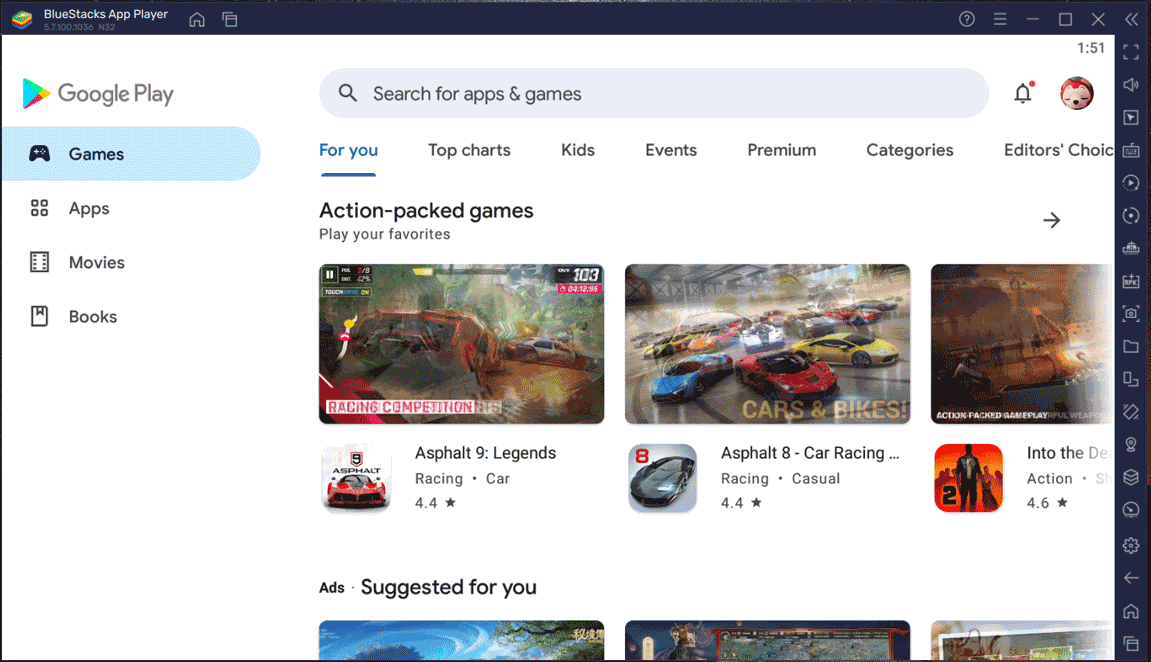The height and width of the screenshot is (662, 1151).
Task: Collapse the sidebar with double chevron
Action: pos(1131,19)
